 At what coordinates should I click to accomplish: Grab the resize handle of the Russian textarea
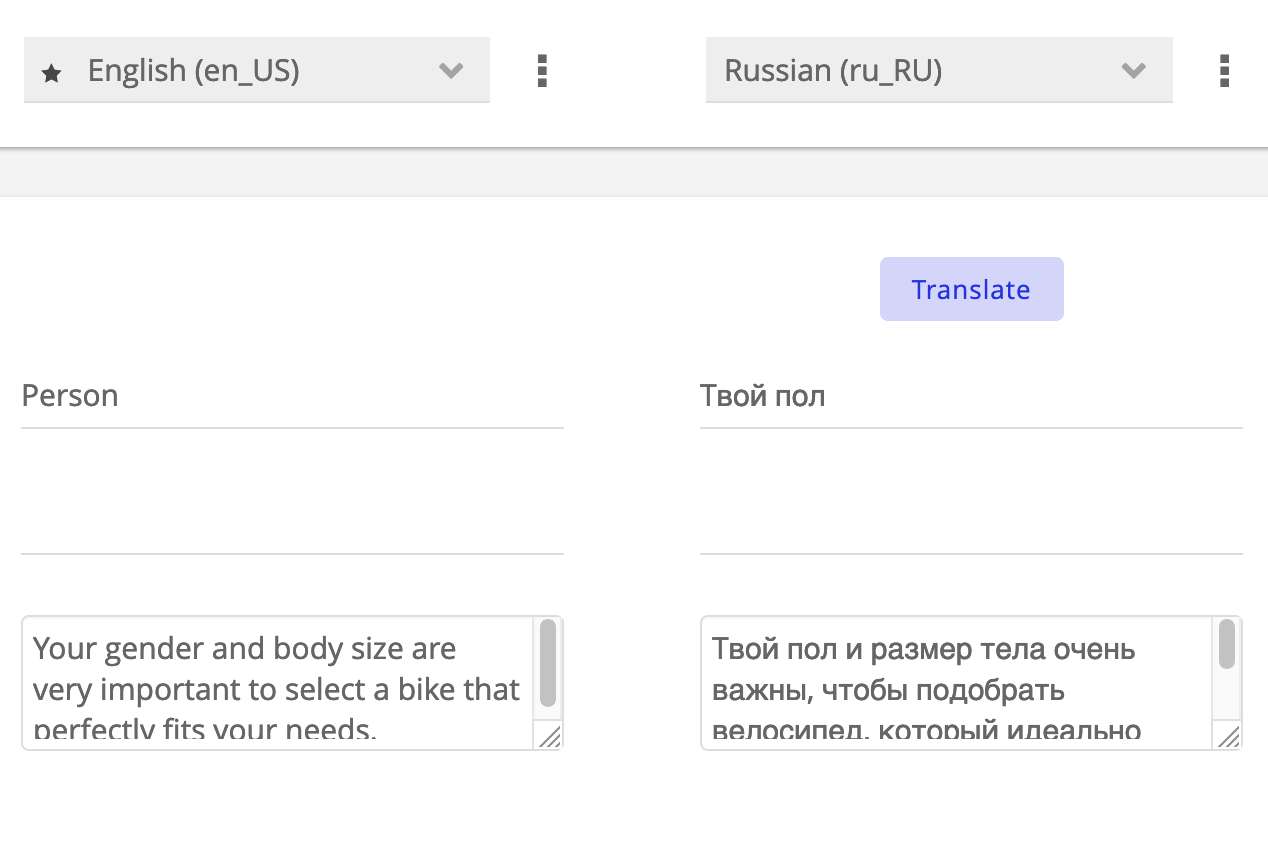click(x=1229, y=738)
